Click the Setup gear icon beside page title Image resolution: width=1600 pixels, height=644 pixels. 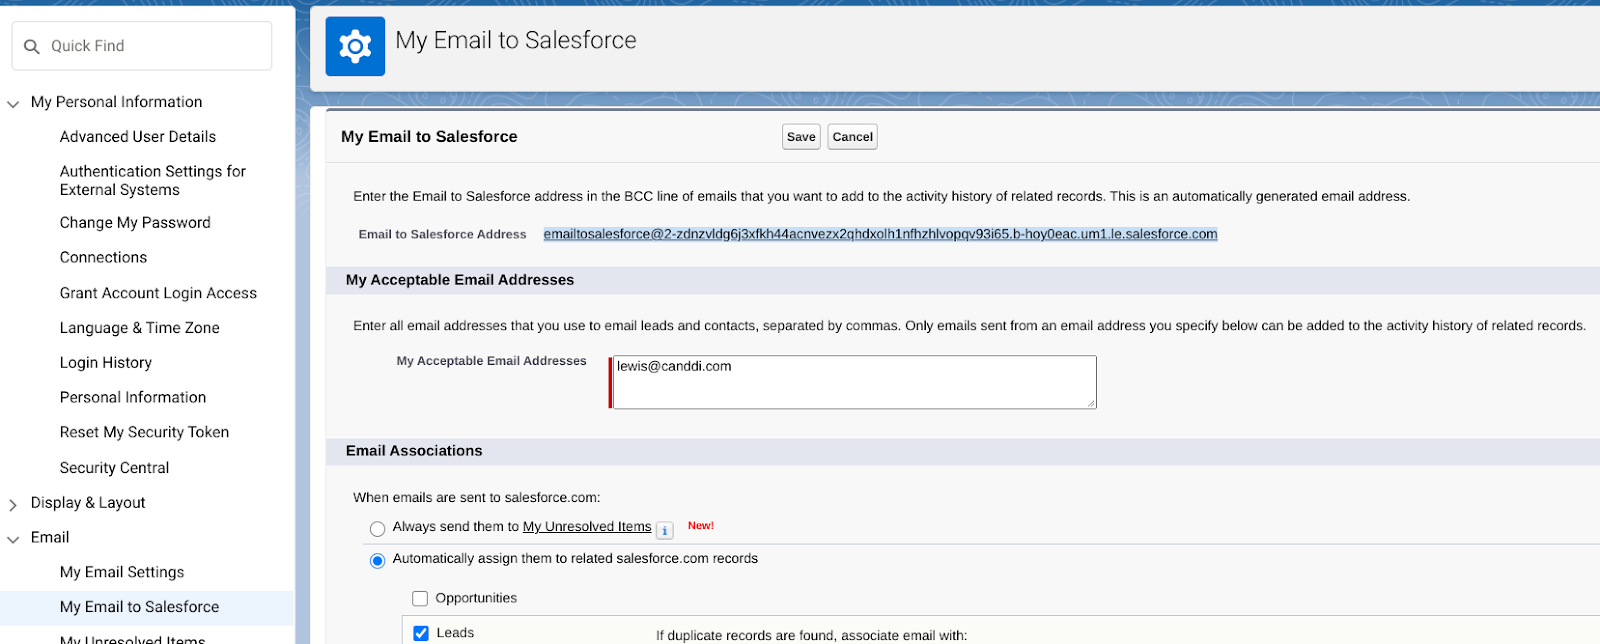click(x=355, y=46)
